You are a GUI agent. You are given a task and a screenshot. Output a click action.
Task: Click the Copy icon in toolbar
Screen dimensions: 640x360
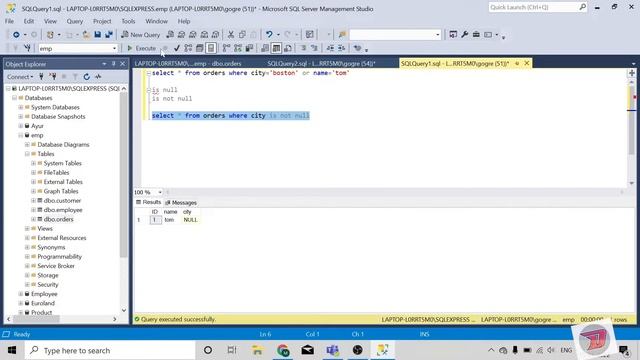tap(242, 35)
